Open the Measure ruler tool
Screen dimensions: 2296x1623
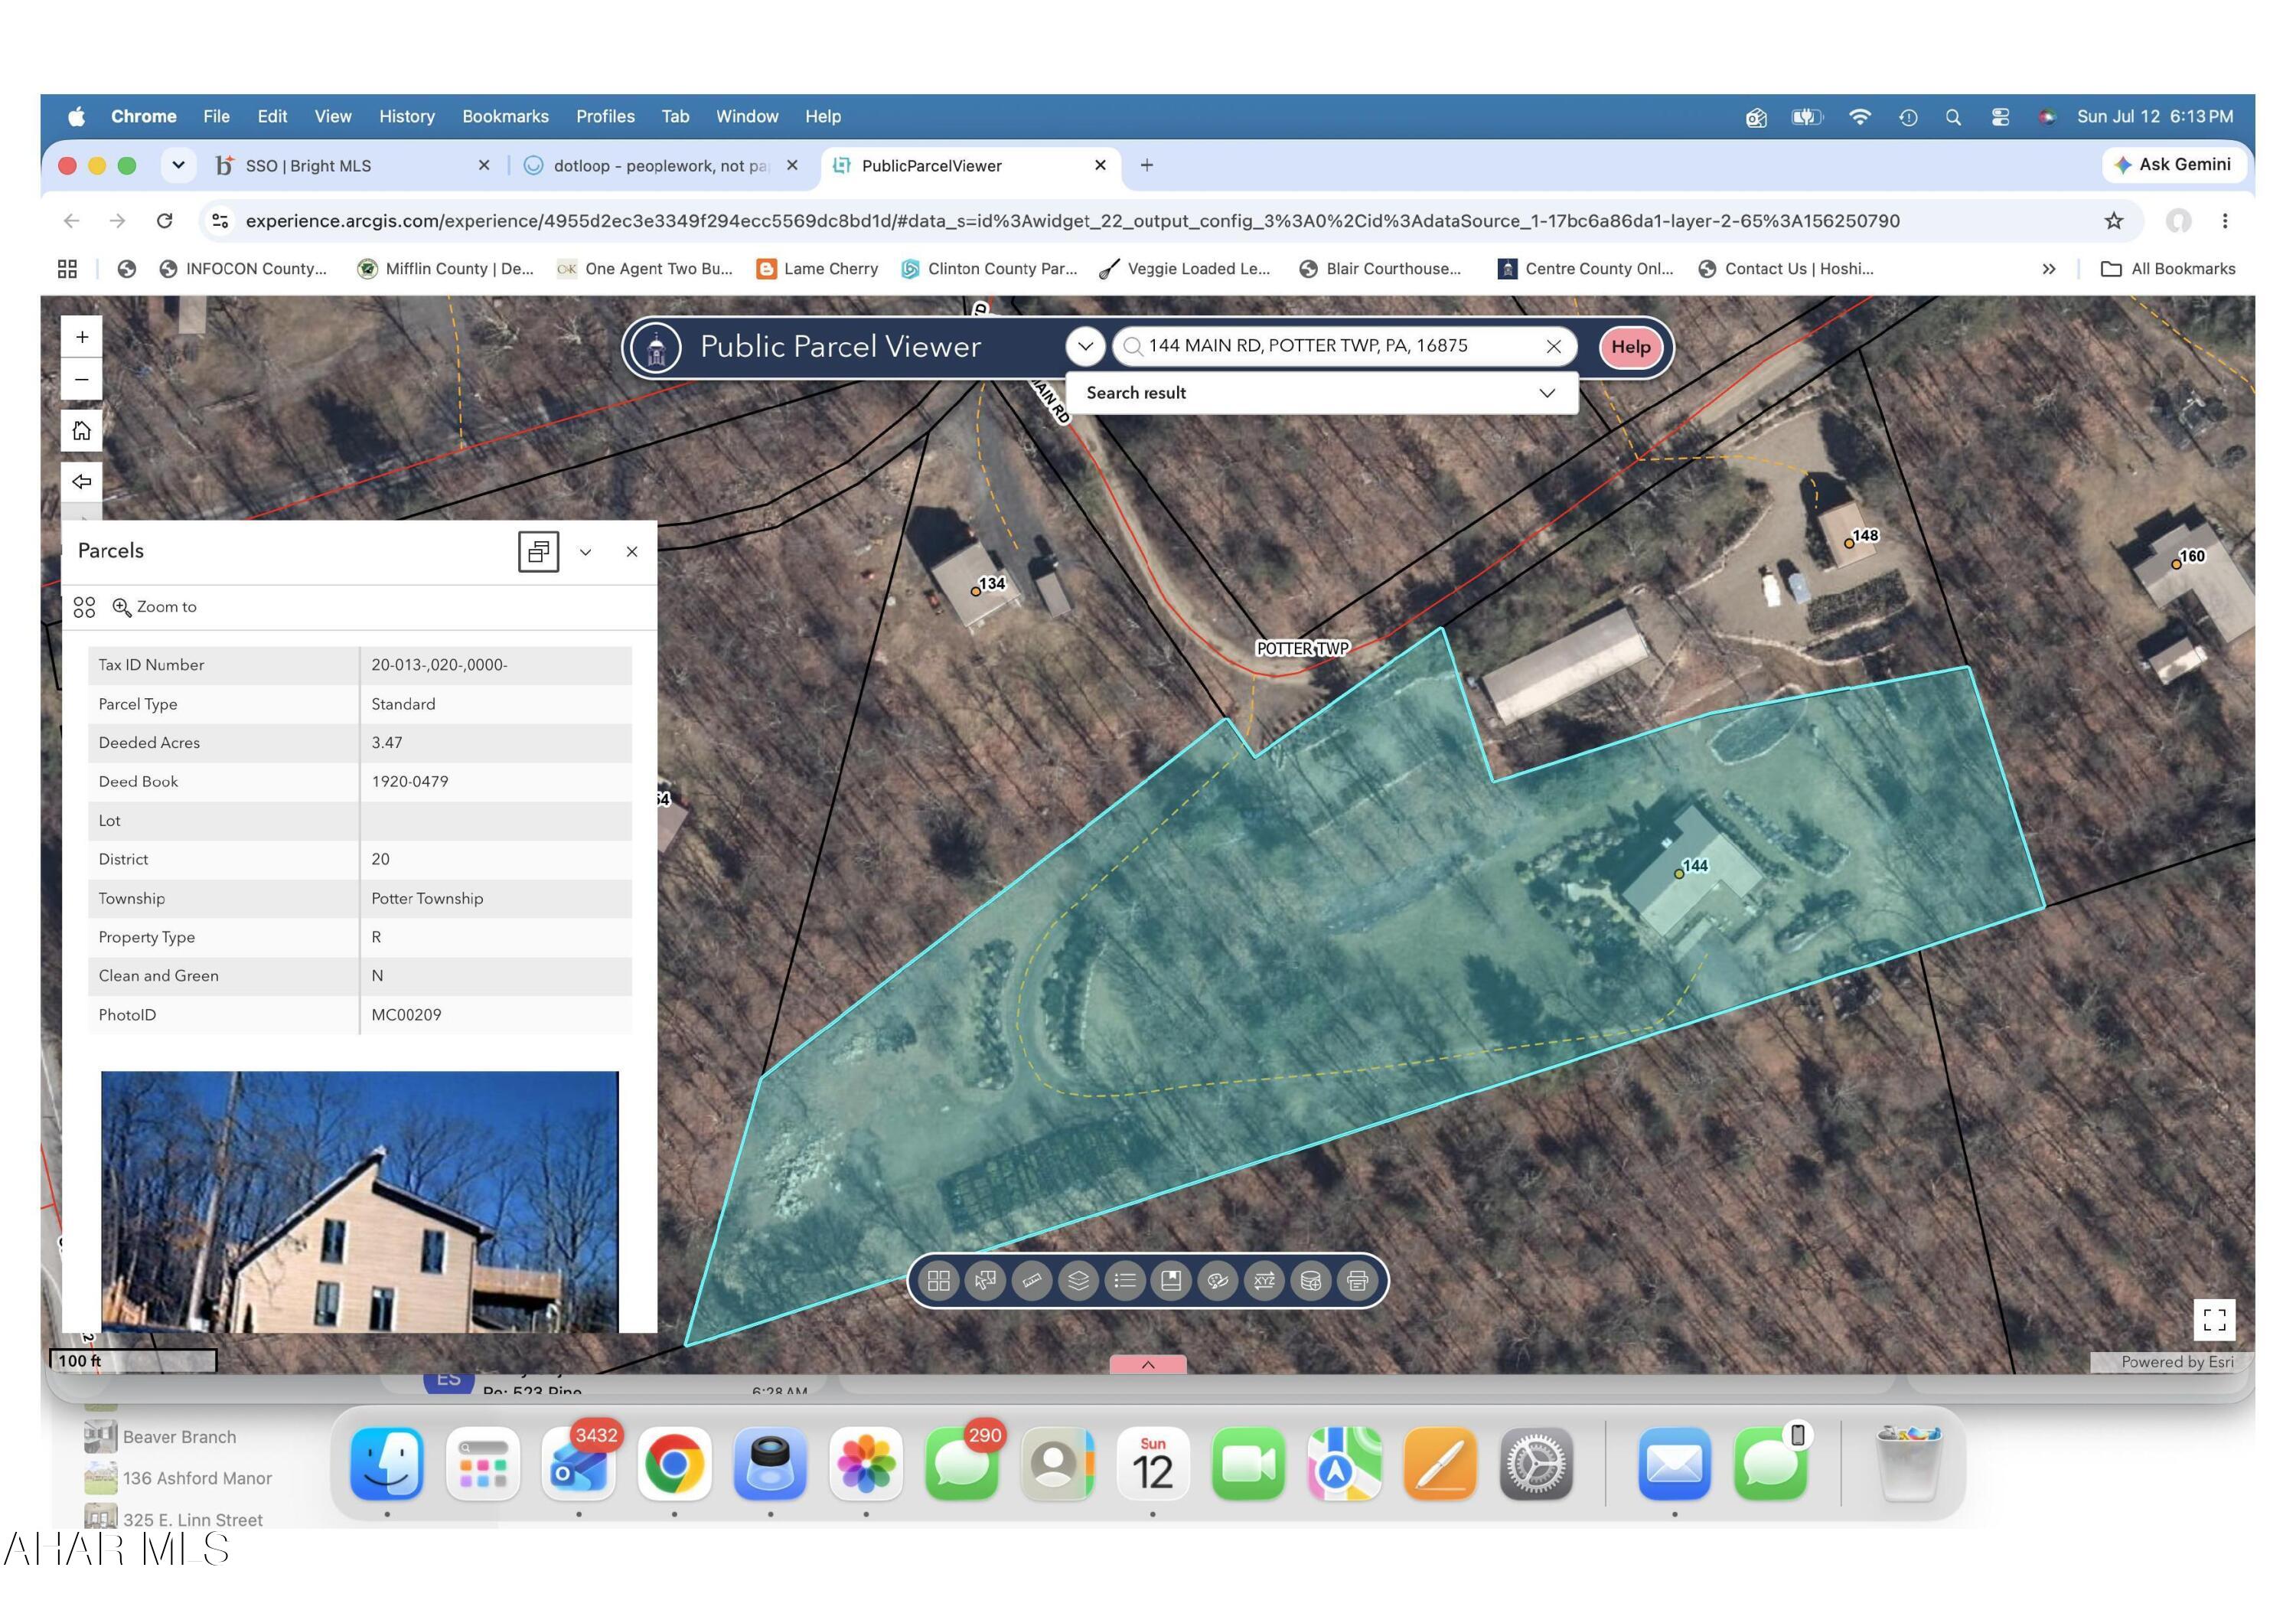coord(1032,1280)
